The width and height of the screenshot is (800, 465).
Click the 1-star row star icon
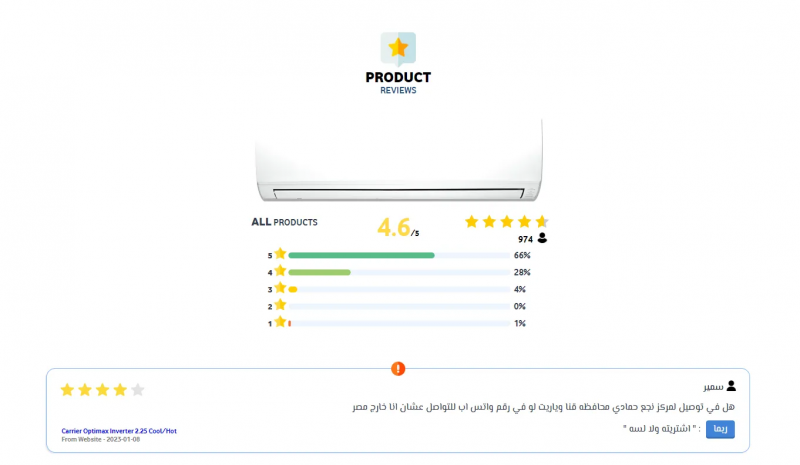point(280,322)
